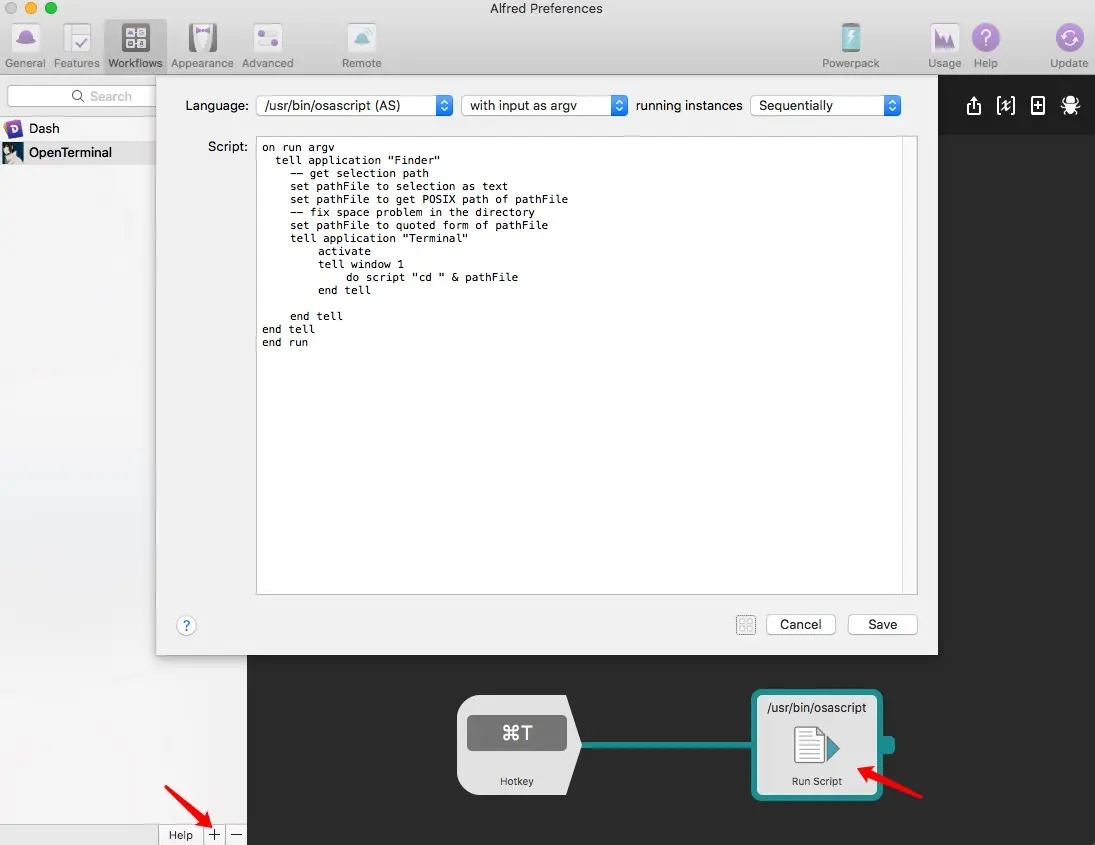Add a new workflow with plus button
The height and width of the screenshot is (845, 1095).
click(x=214, y=835)
